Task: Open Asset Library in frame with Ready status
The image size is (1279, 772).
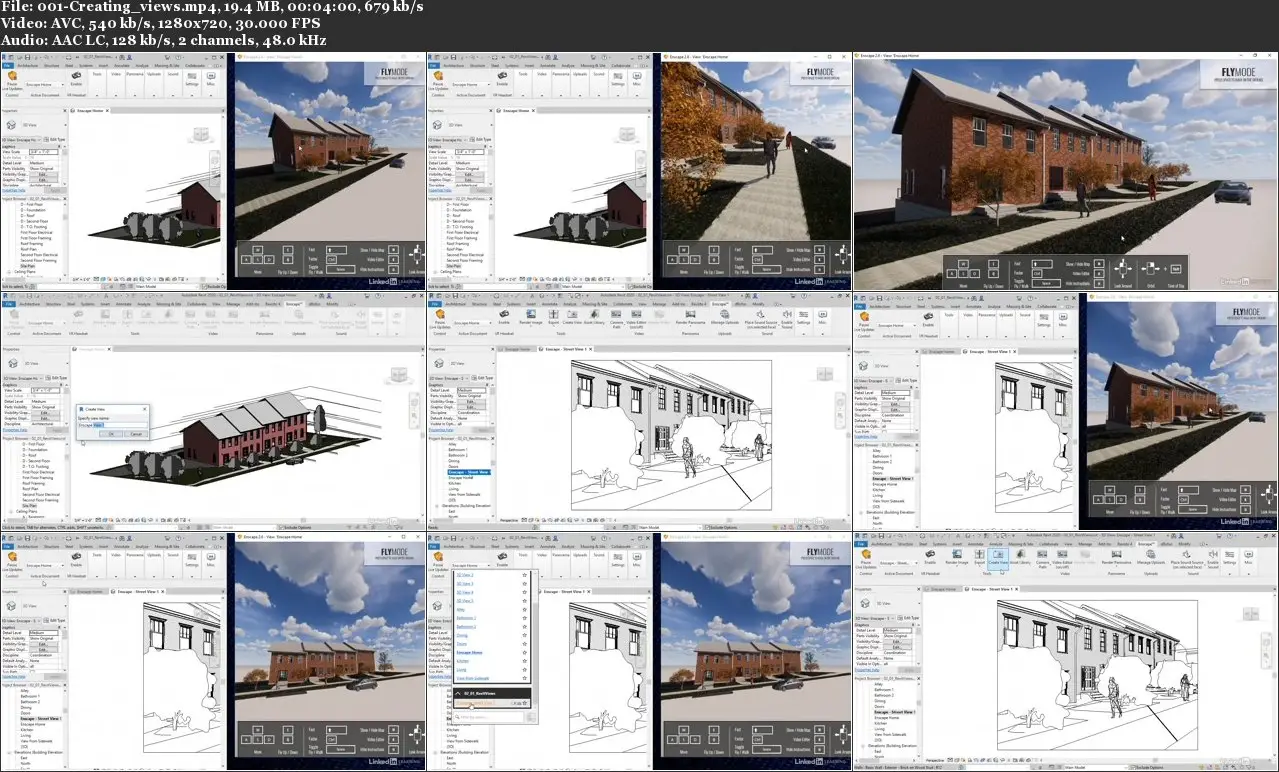Action: point(594,315)
